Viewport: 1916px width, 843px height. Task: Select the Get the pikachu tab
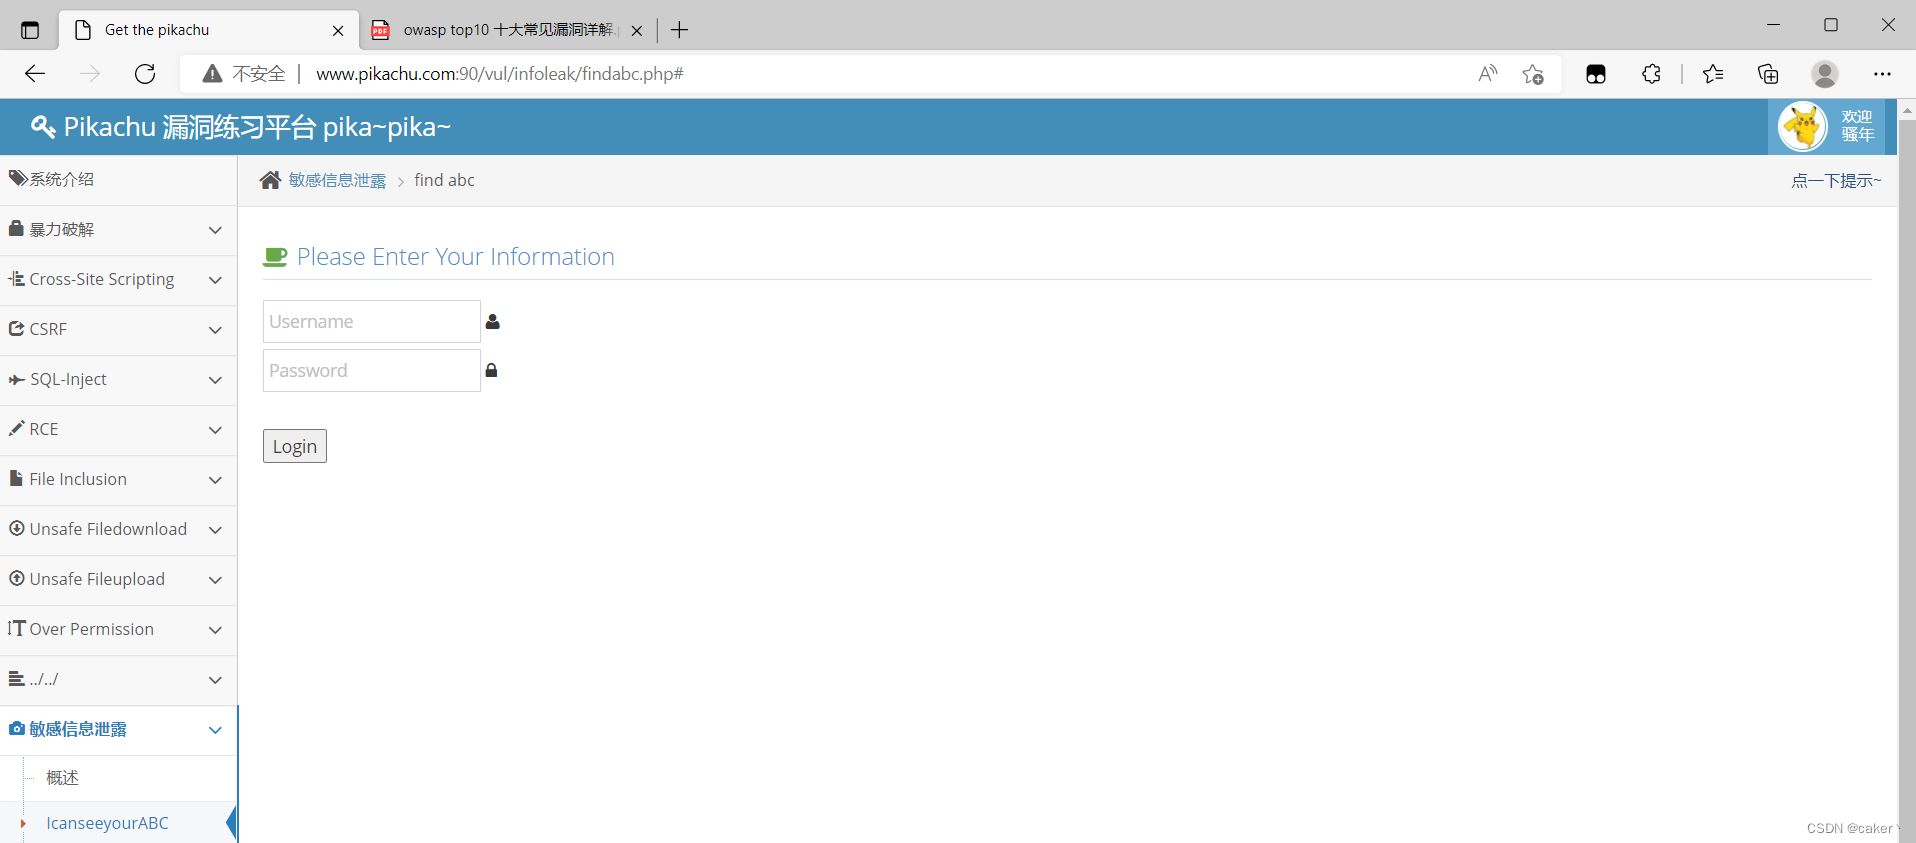208,30
